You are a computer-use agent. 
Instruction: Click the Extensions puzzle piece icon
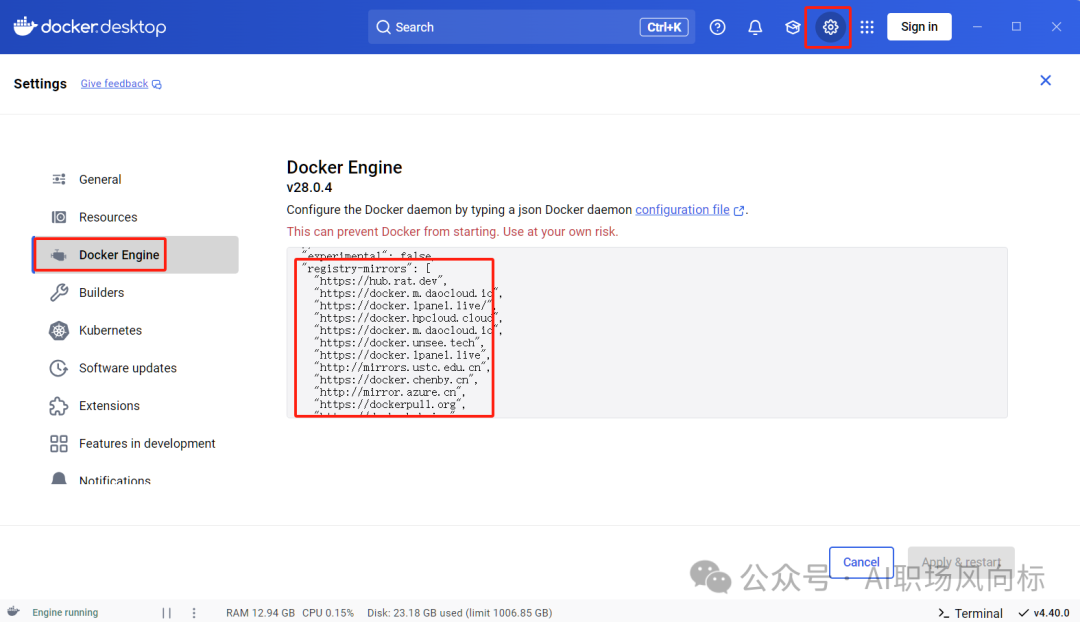(59, 406)
